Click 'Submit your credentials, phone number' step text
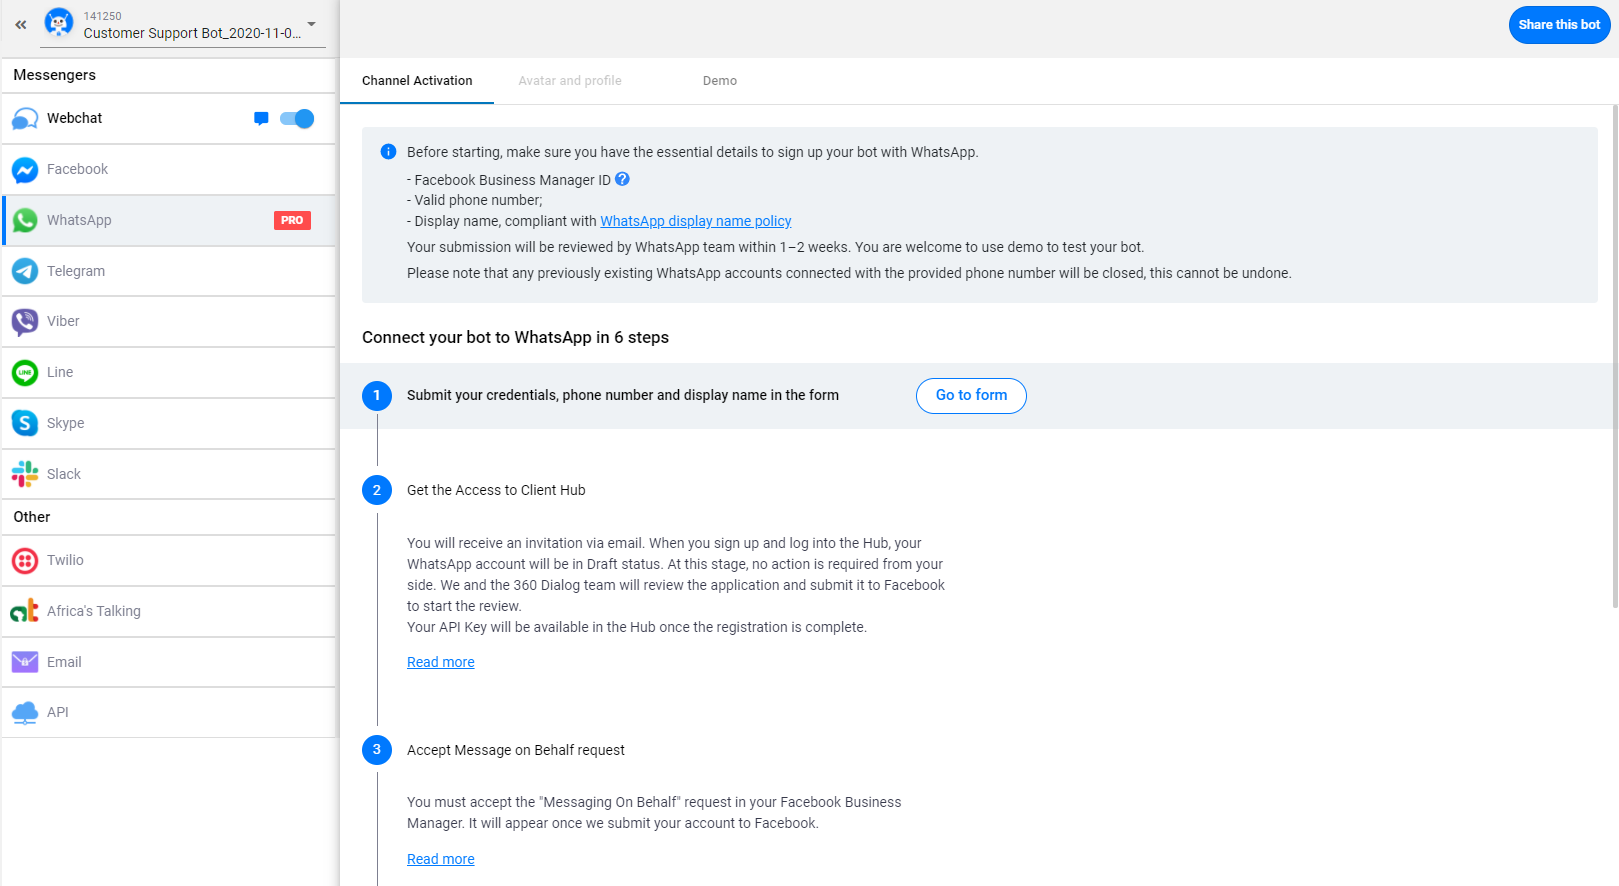The width and height of the screenshot is (1619, 886). (623, 395)
